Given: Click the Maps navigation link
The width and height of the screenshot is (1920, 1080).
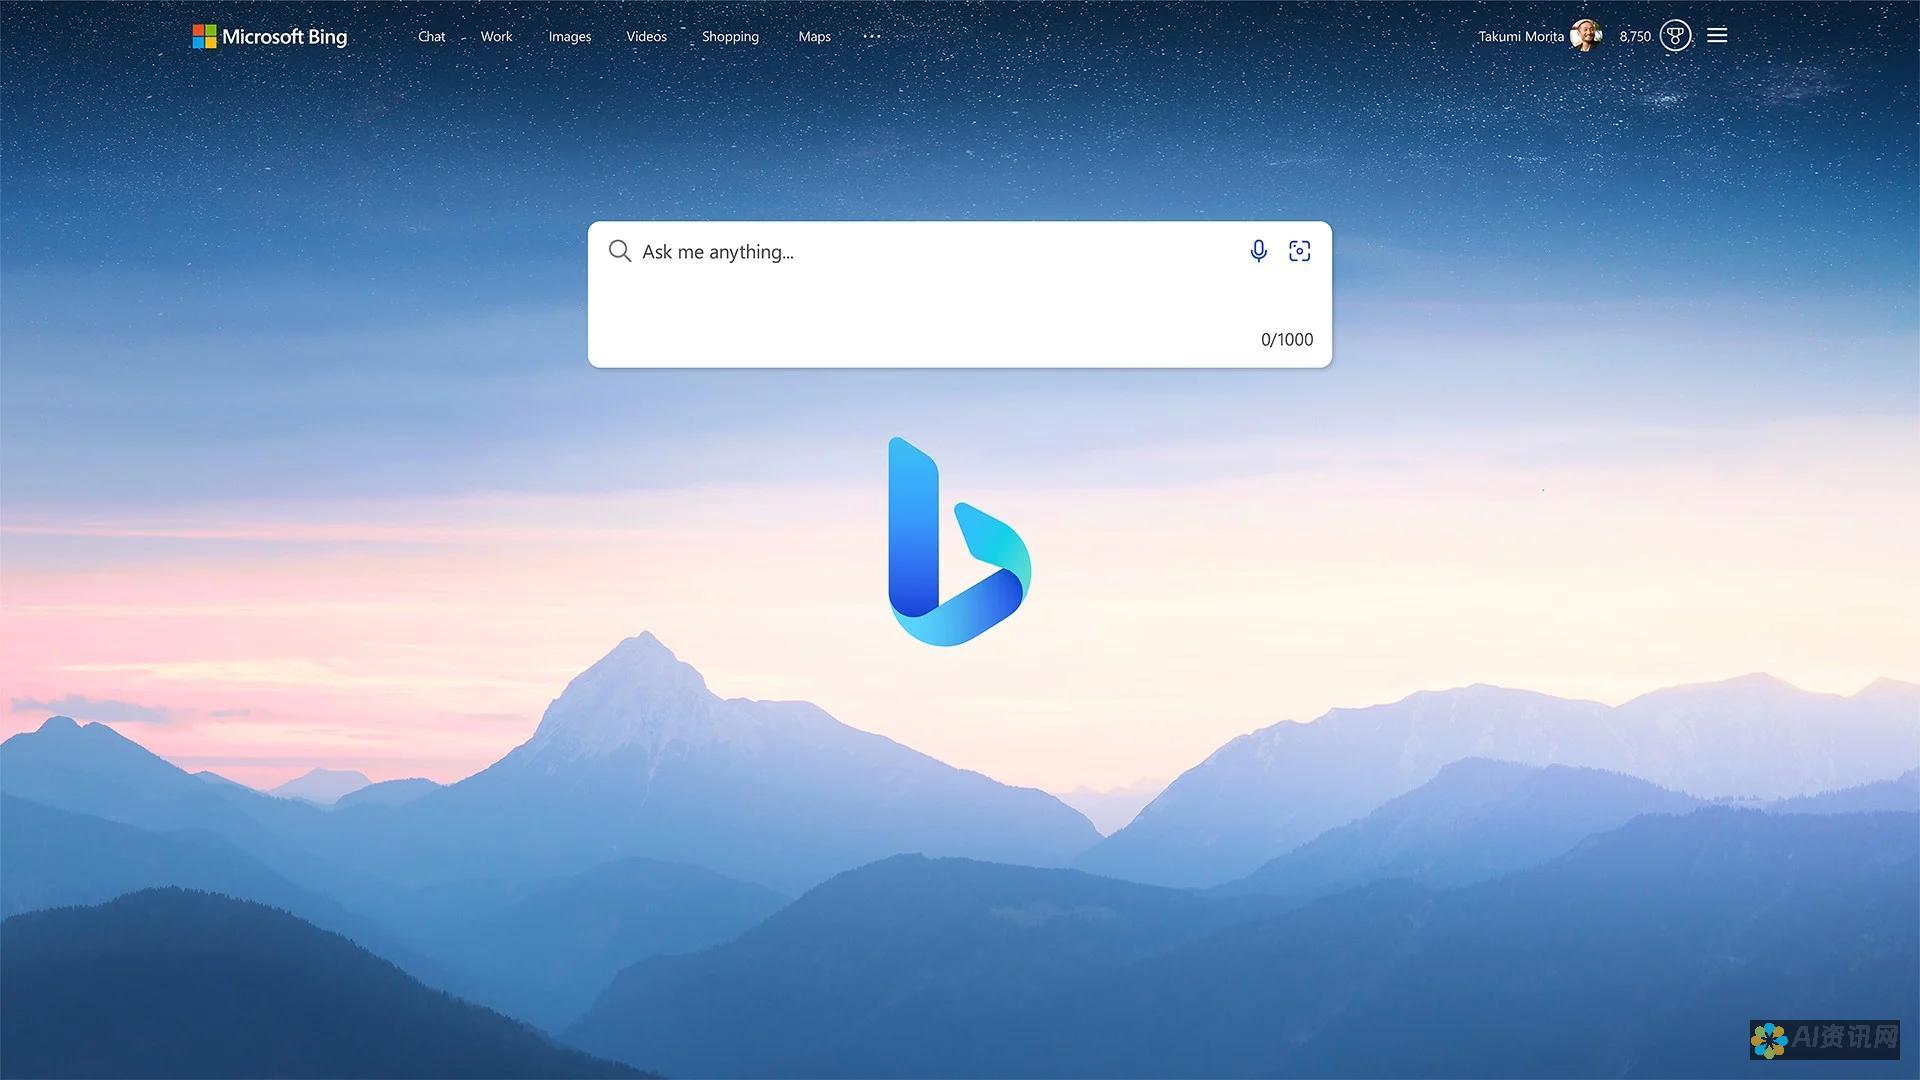Looking at the screenshot, I should (x=814, y=36).
